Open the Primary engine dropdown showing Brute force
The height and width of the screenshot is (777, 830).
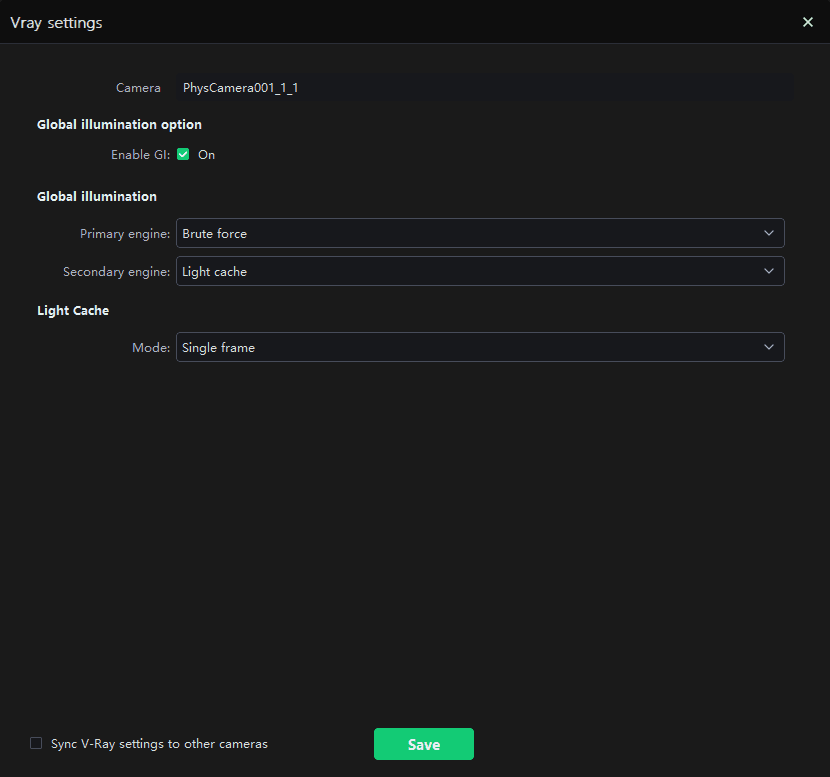(x=468, y=233)
